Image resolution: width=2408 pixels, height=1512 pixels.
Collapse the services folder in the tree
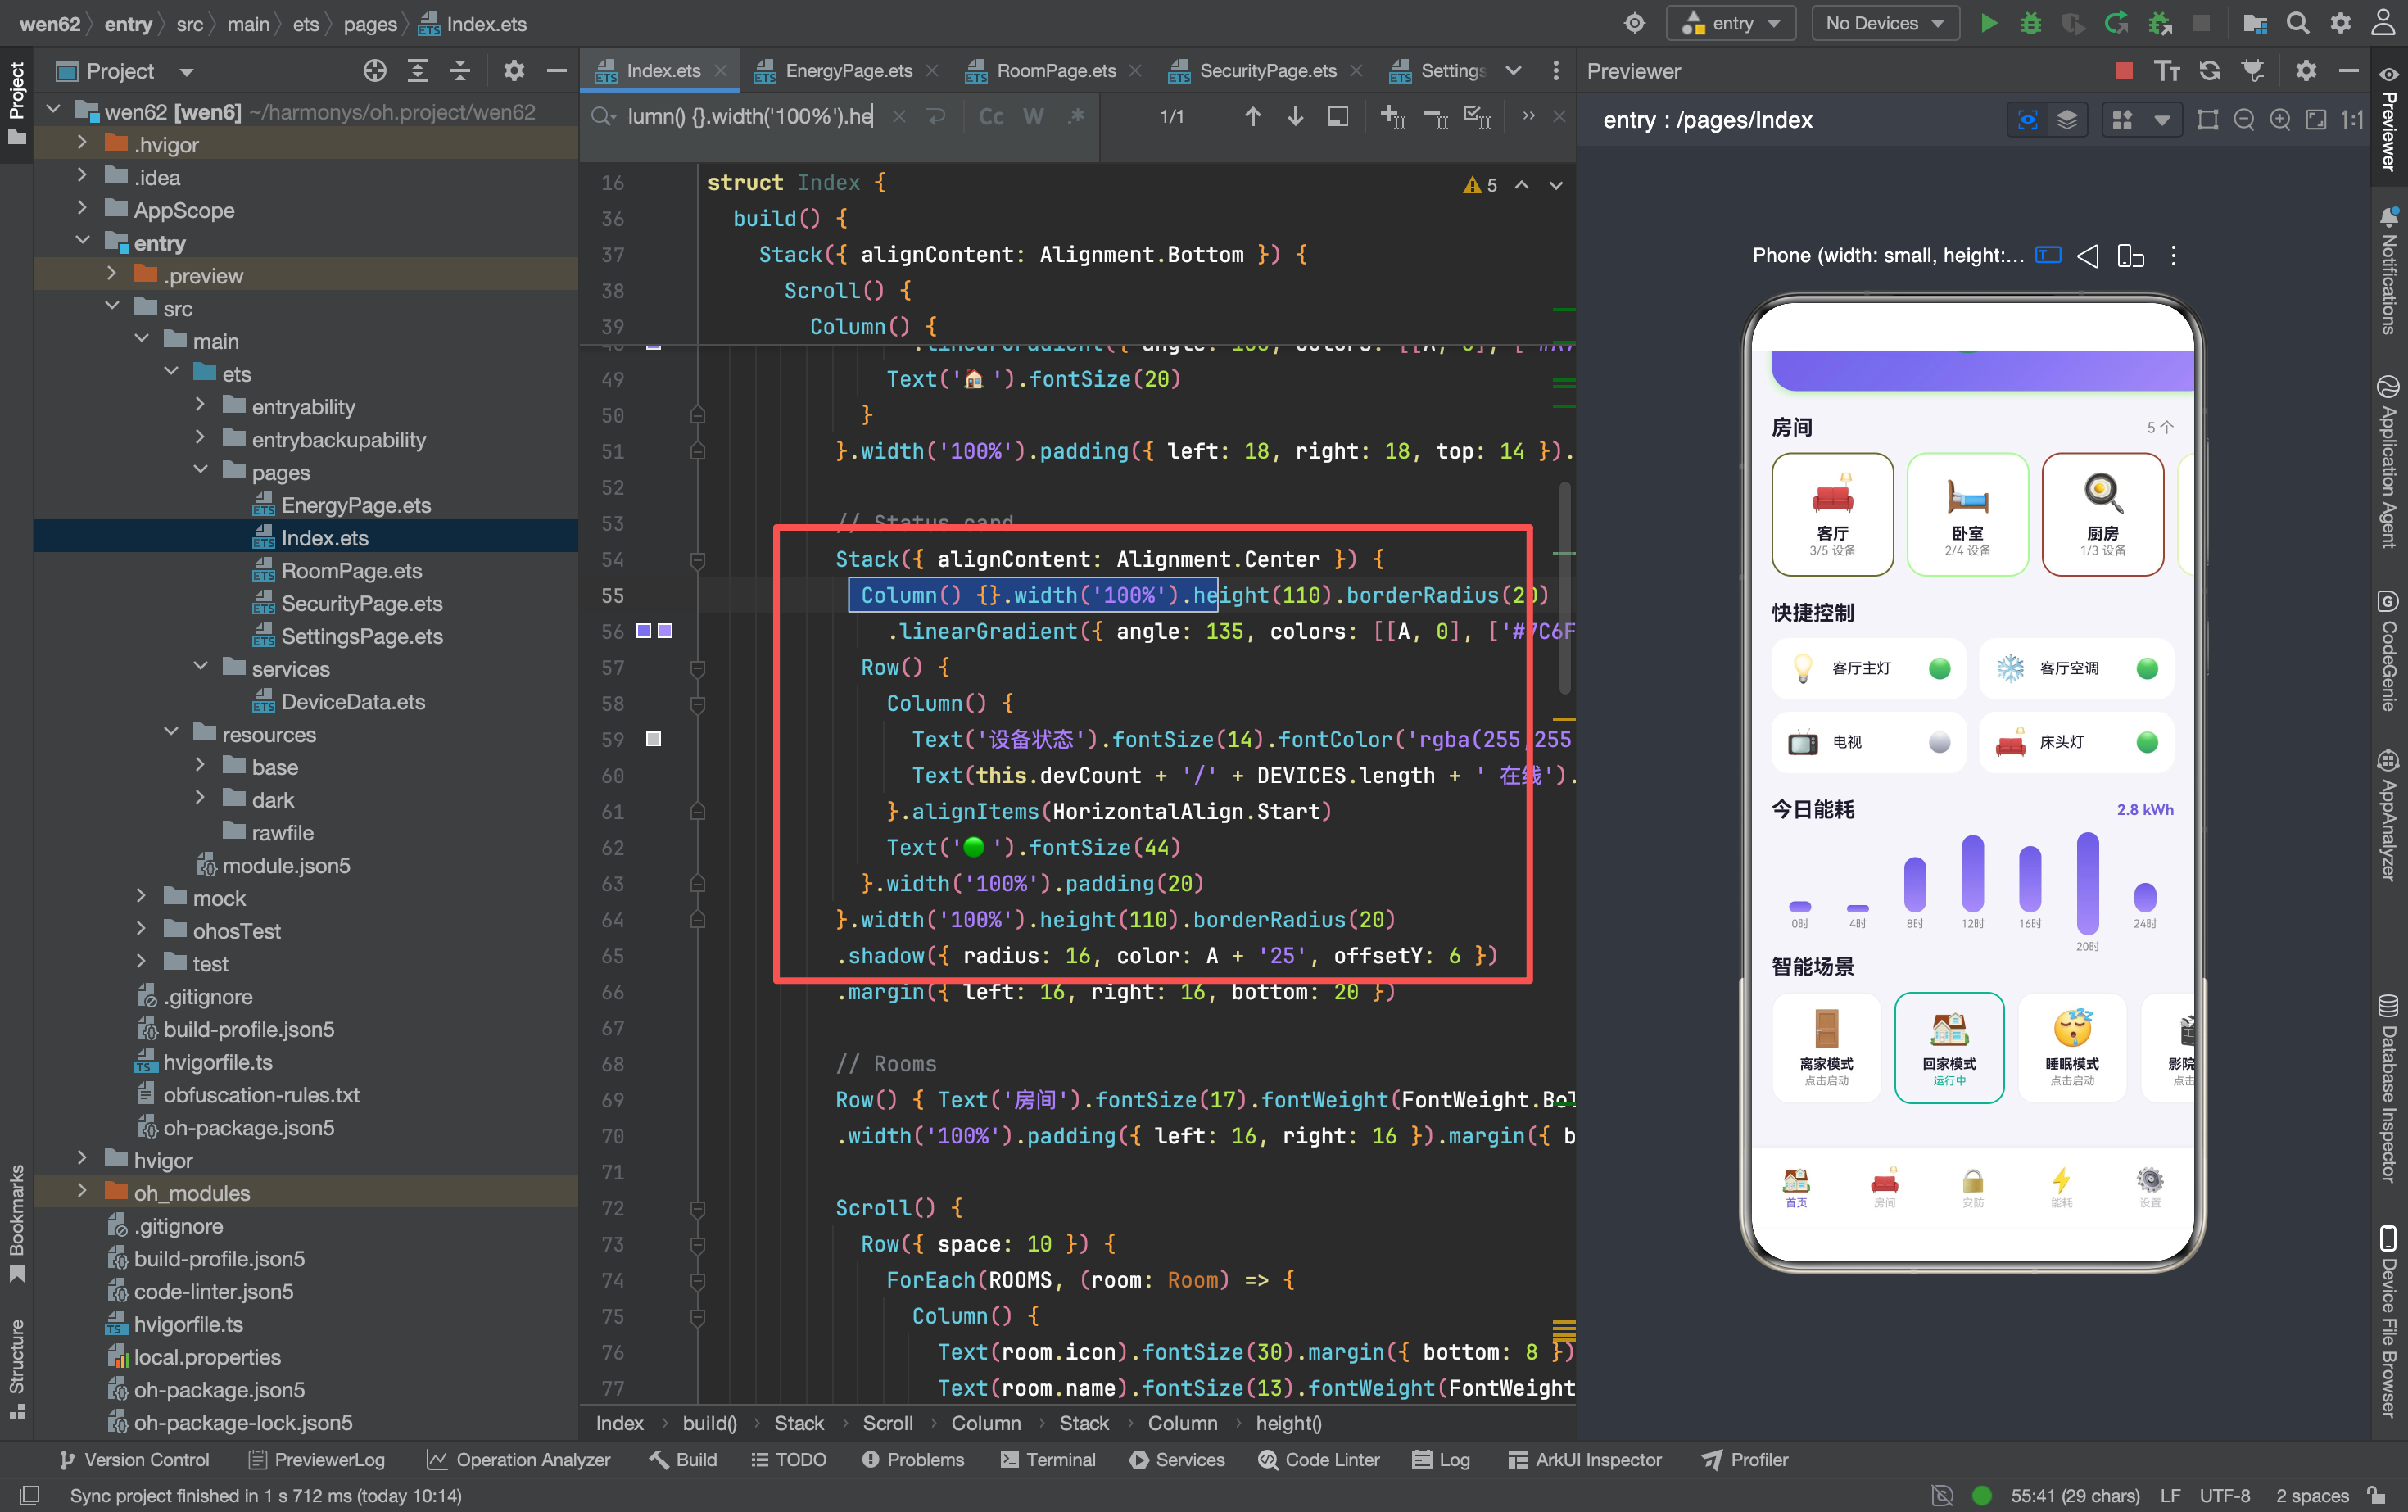point(200,668)
